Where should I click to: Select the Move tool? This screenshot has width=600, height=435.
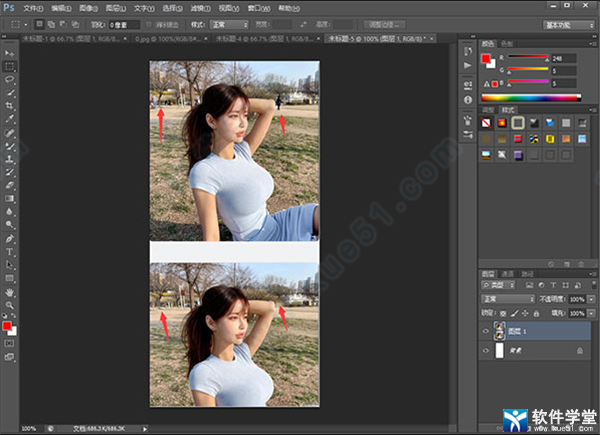pos(10,52)
